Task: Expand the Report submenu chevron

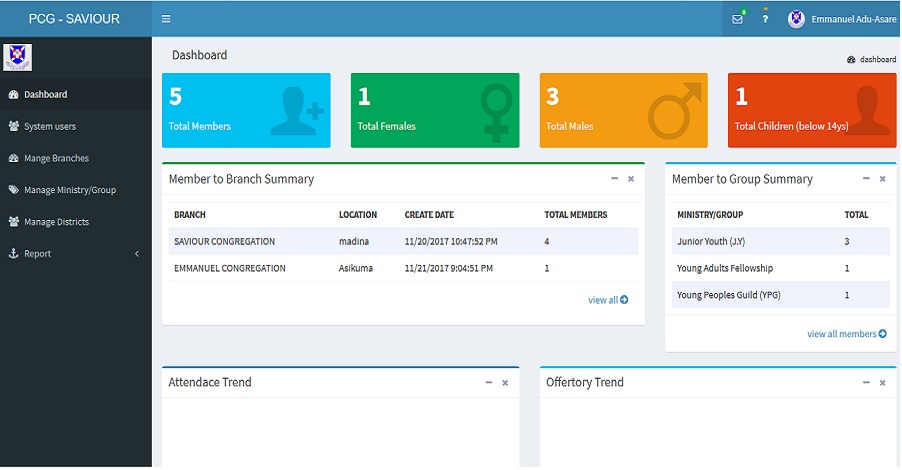Action: pos(137,254)
